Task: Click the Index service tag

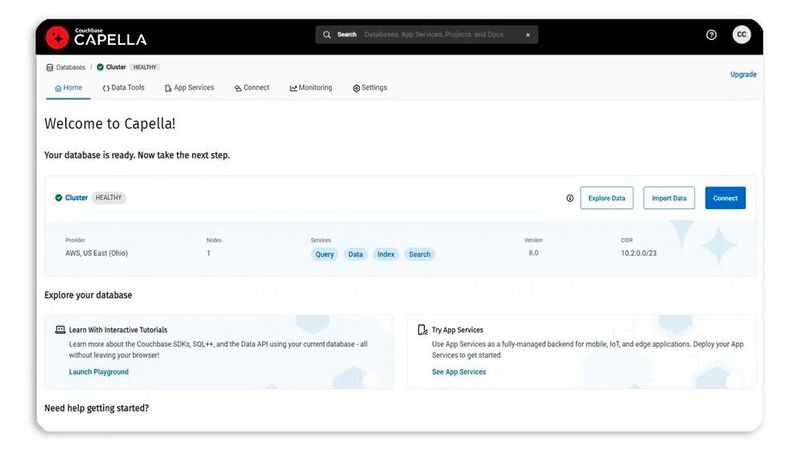Action: 386,254
